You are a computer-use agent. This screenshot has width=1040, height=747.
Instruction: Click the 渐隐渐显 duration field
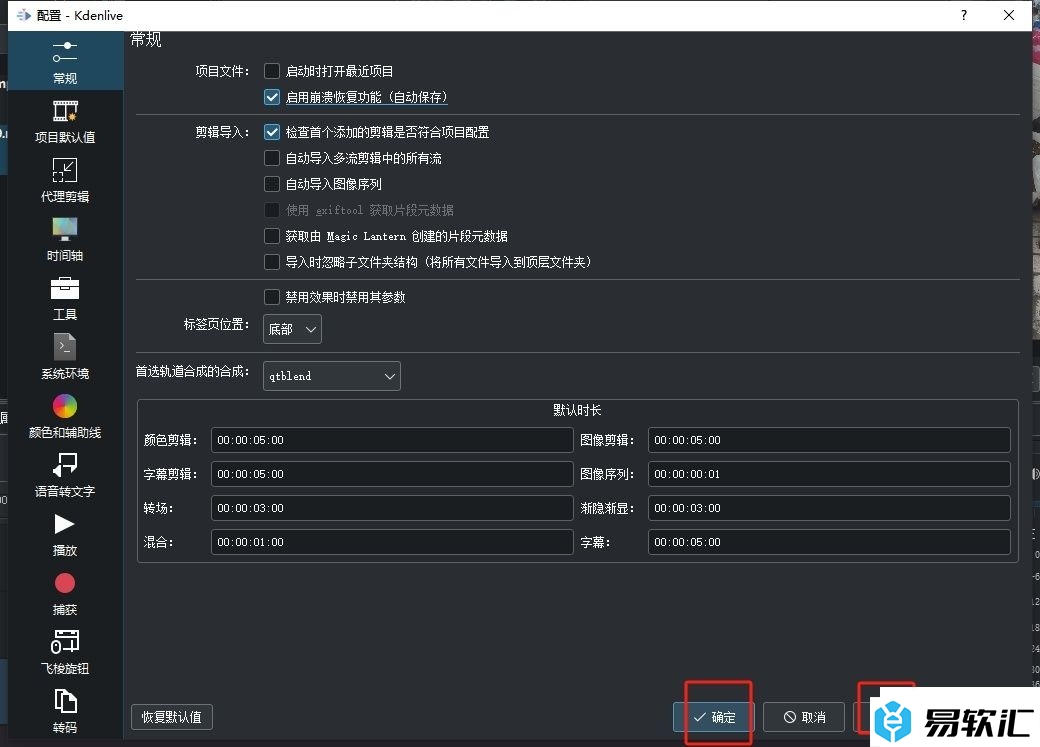click(829, 508)
